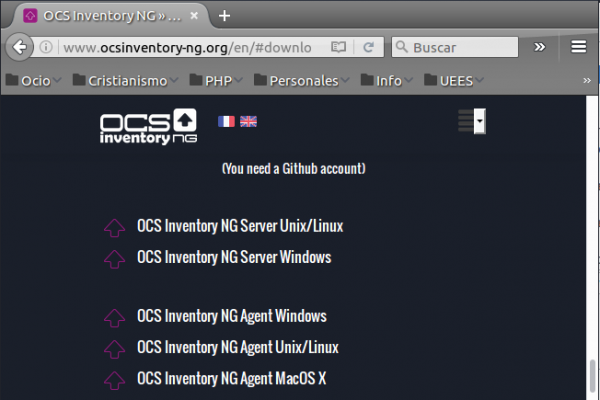Open the Info bookmarks folder
Viewport: 600px width, 400px height.
click(x=386, y=80)
